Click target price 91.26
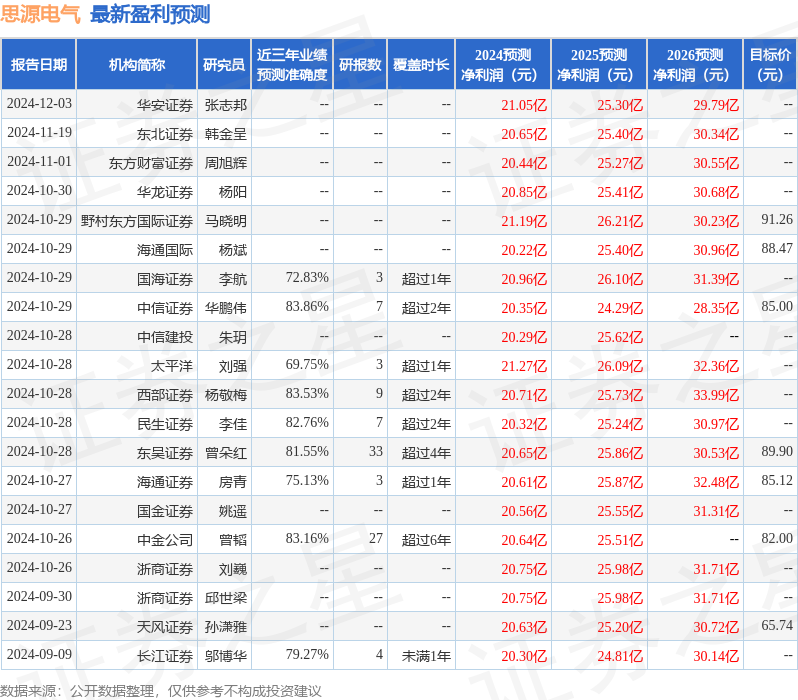The height and width of the screenshot is (700, 798). point(777,219)
